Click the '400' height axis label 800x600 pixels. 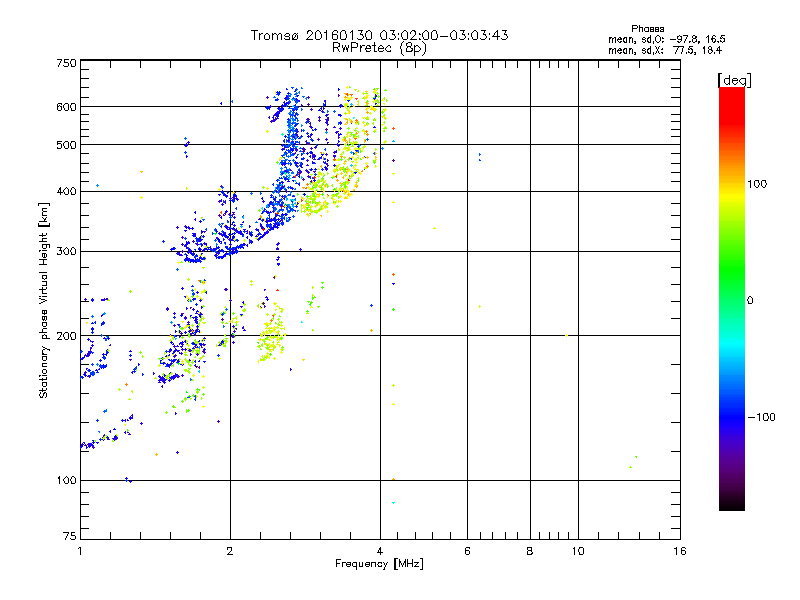(66, 191)
